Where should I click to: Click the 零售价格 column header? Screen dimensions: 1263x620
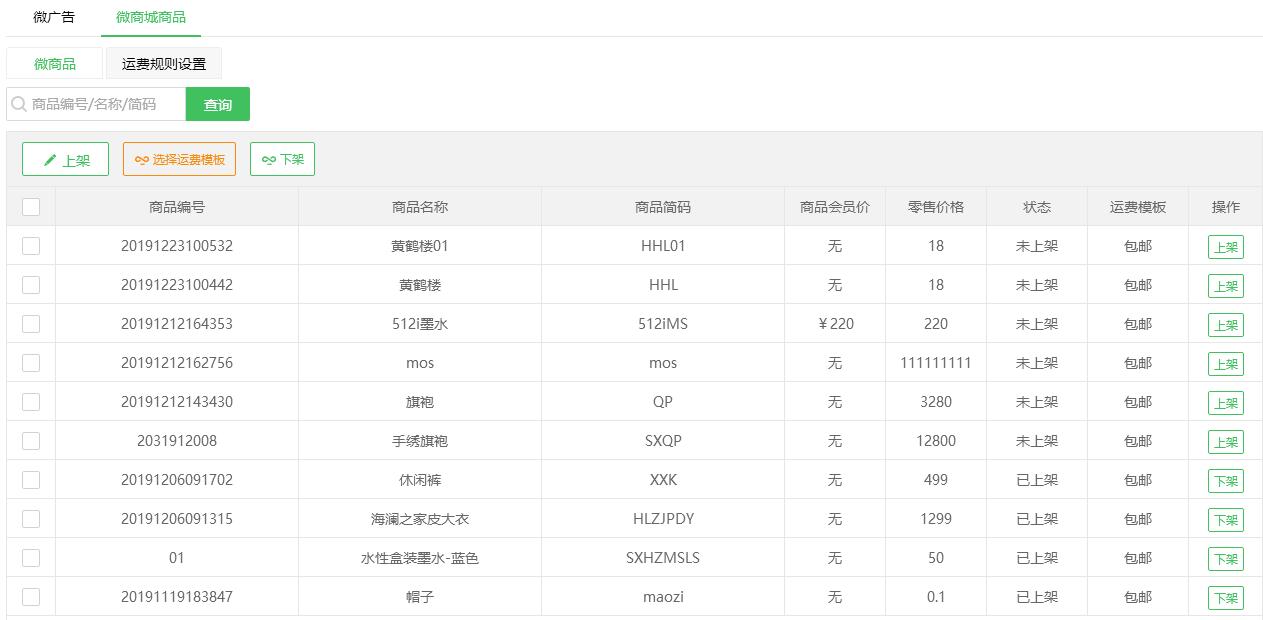coord(935,207)
